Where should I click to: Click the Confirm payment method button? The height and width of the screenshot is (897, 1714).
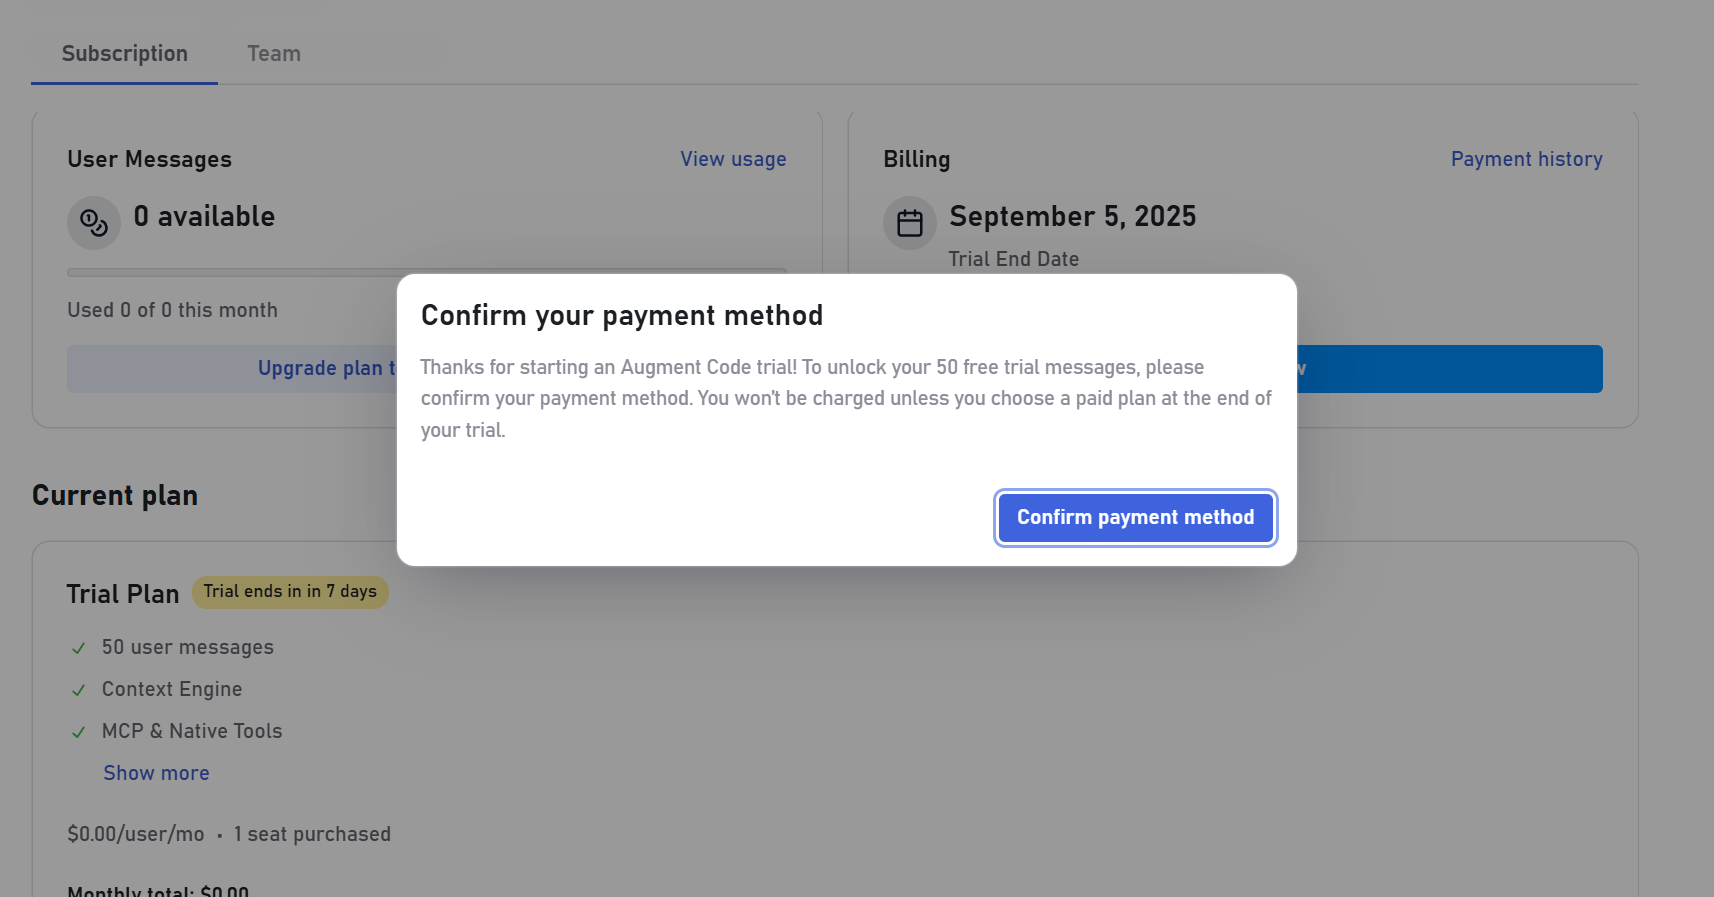point(1135,518)
